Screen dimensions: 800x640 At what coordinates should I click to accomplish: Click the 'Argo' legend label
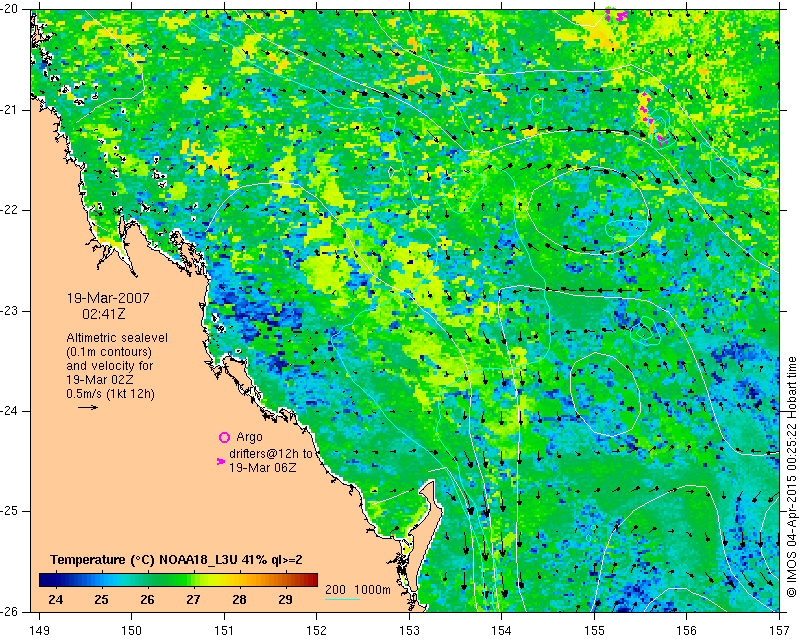249,437
